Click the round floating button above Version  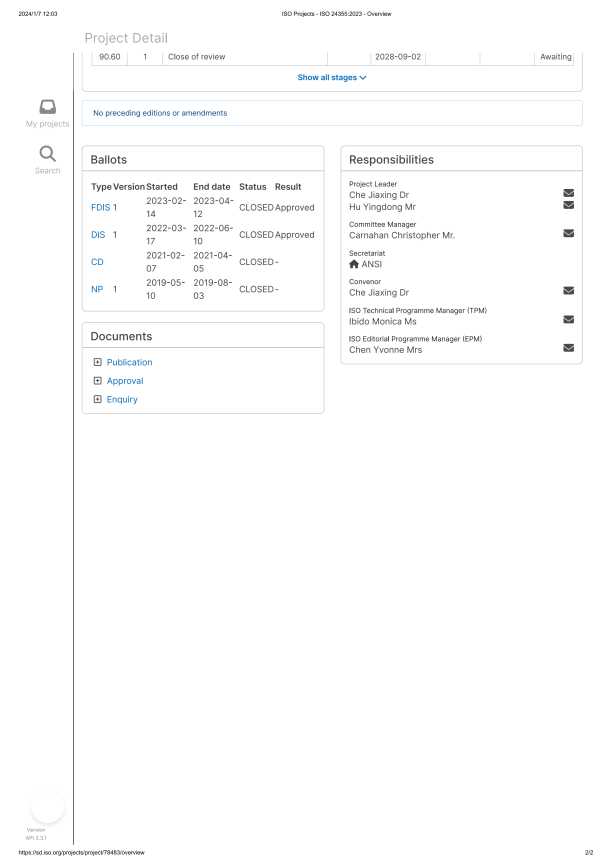47,805
